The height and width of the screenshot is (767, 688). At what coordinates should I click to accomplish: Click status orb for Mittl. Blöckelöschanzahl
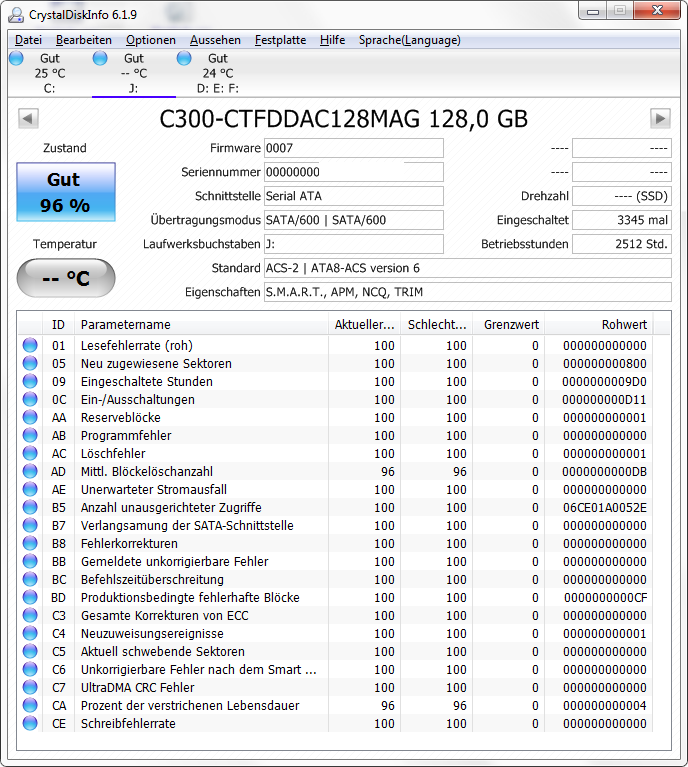point(30,471)
